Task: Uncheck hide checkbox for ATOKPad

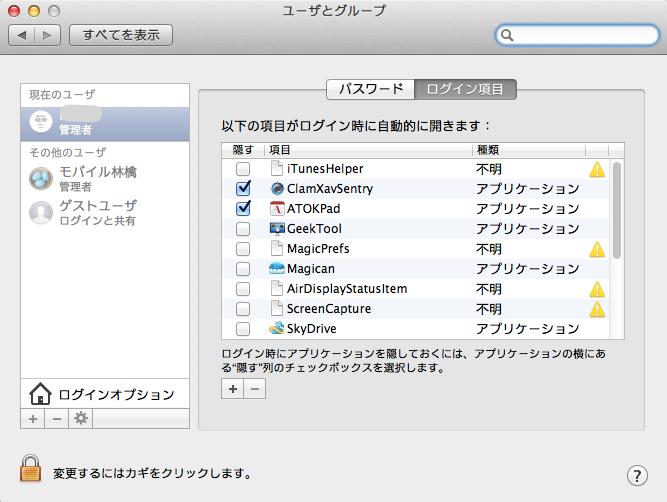Action: click(x=243, y=208)
